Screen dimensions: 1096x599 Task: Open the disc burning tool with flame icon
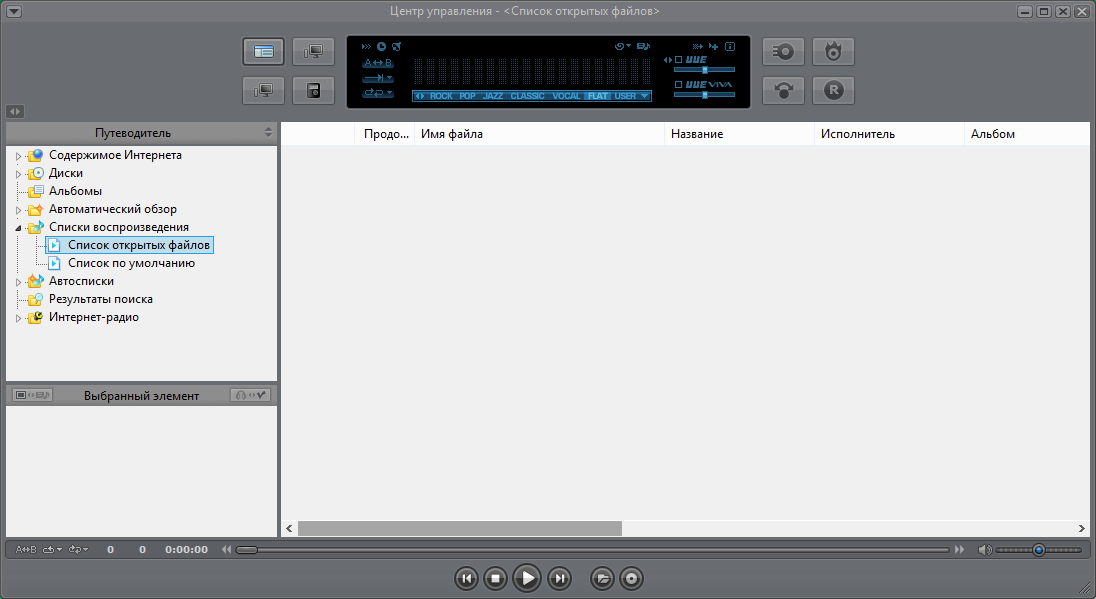pyautogui.click(x=833, y=52)
